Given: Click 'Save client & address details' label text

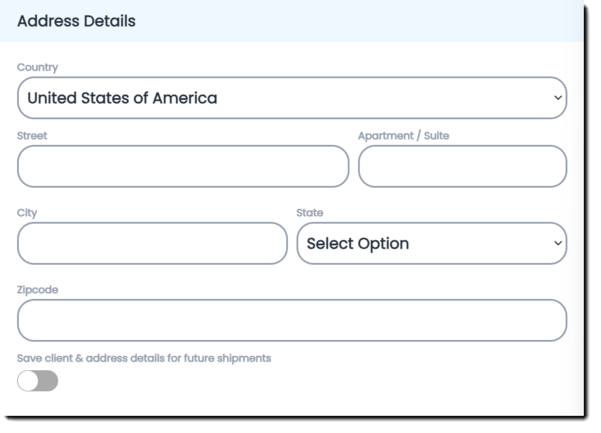Looking at the screenshot, I should (x=144, y=358).
